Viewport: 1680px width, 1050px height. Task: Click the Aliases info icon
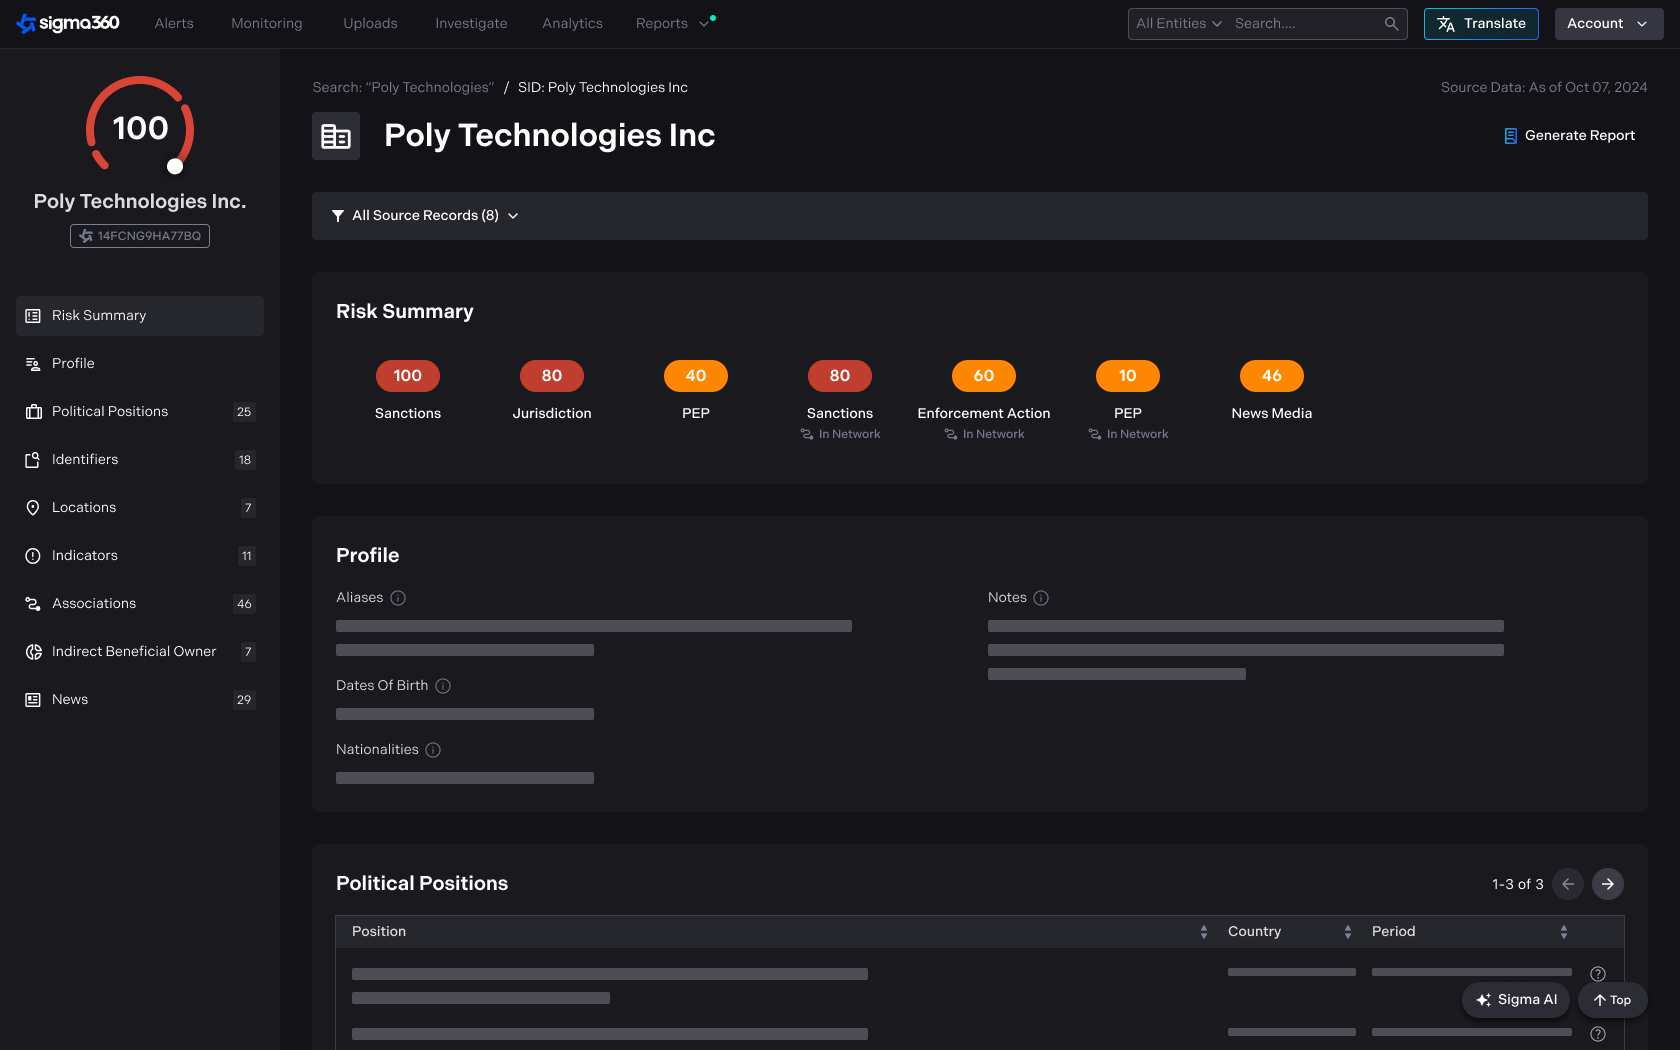coord(398,598)
